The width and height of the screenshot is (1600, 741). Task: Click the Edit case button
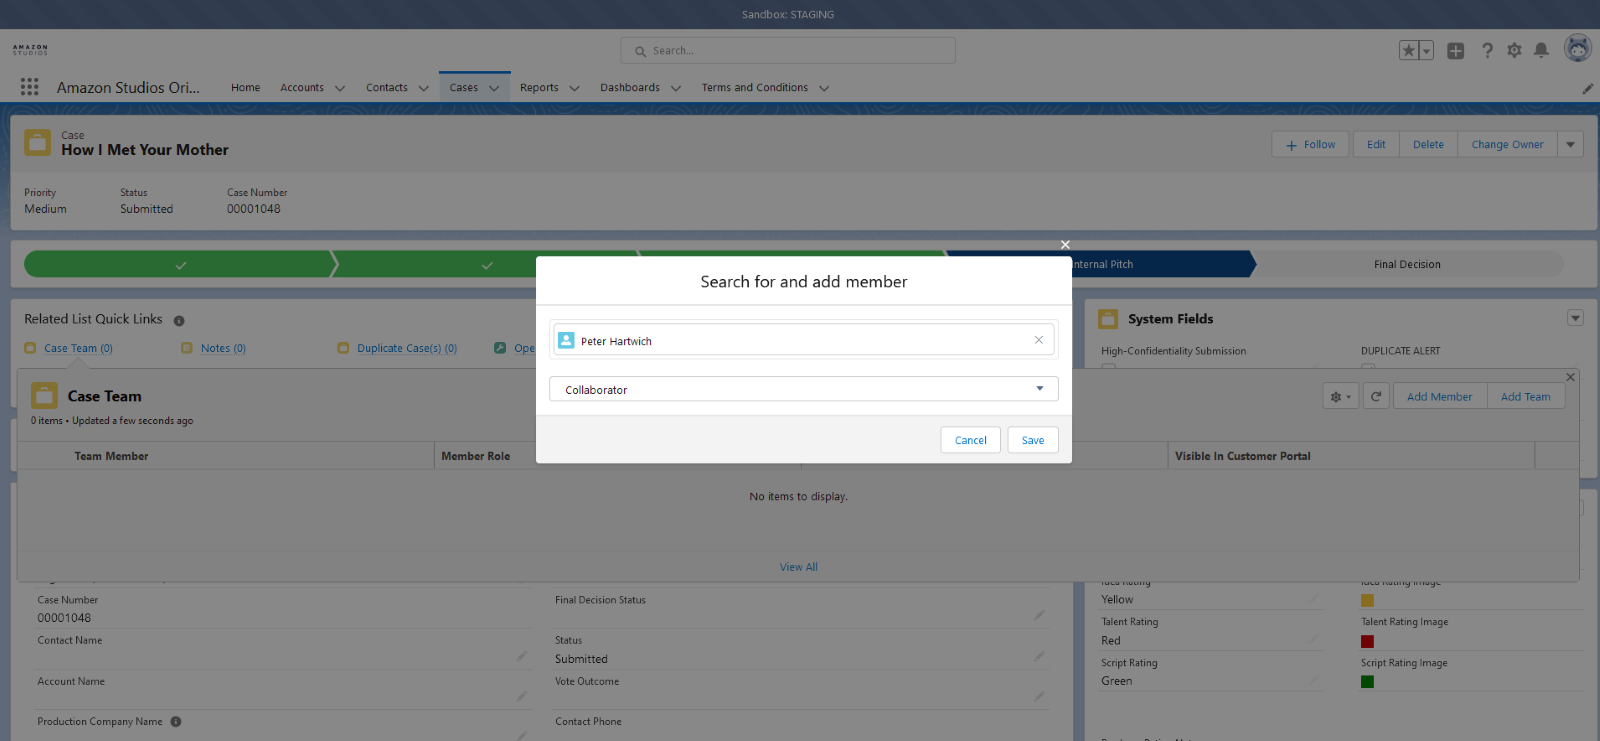1376,145
